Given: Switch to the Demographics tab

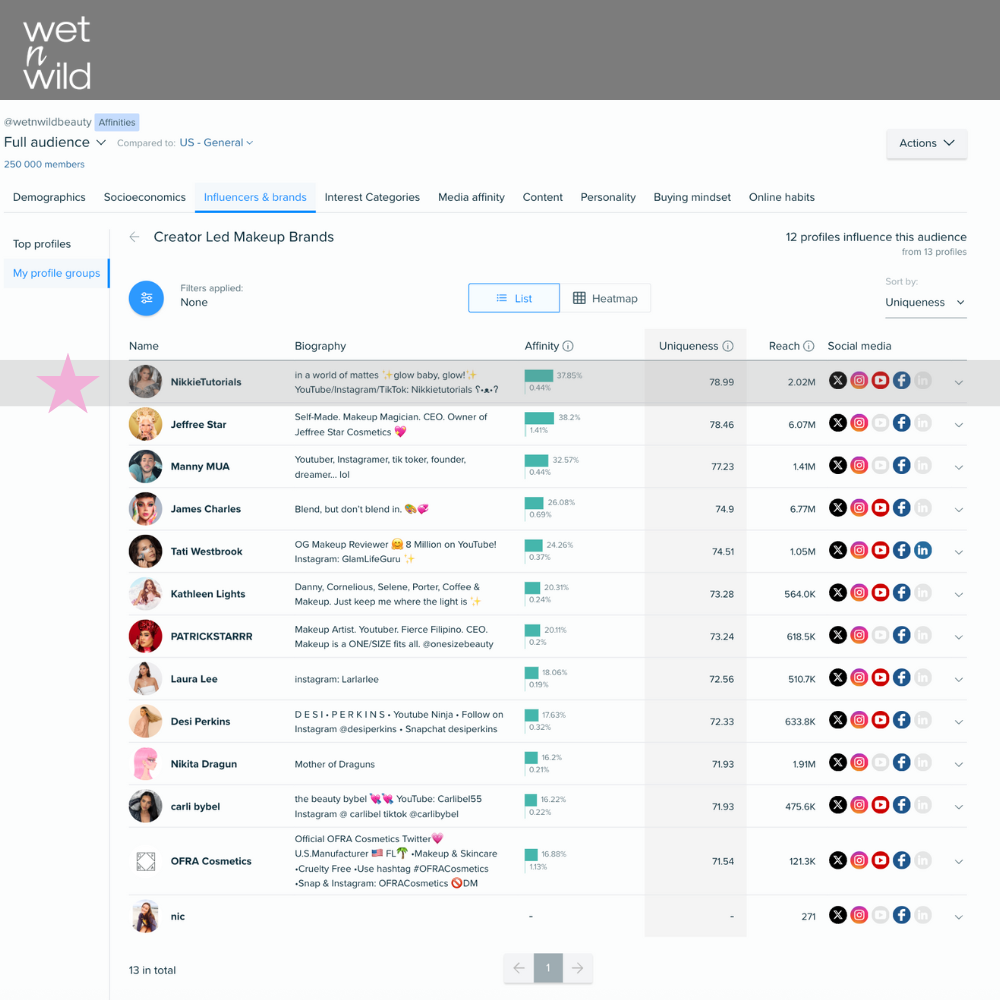Looking at the screenshot, I should [49, 197].
